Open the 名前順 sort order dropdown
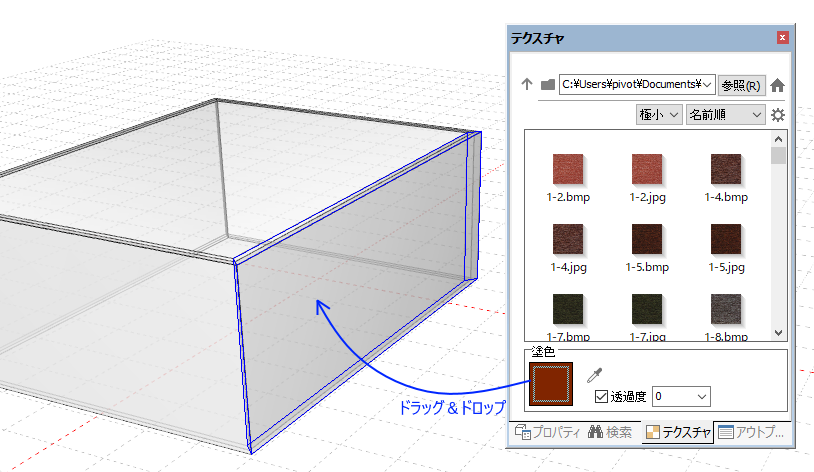The image size is (814, 472). [x=725, y=115]
